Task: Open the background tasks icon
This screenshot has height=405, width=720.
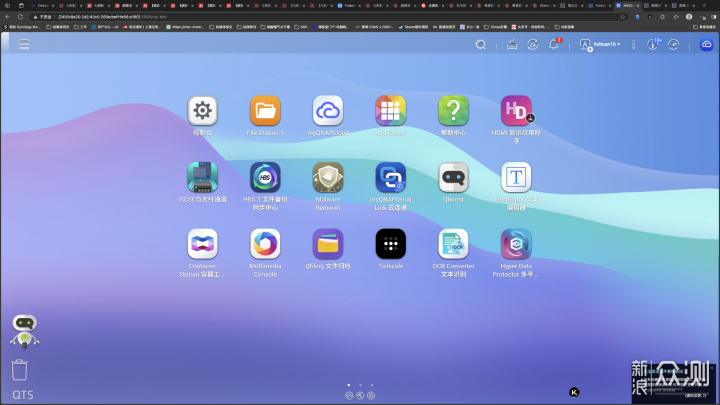Action: (512, 44)
